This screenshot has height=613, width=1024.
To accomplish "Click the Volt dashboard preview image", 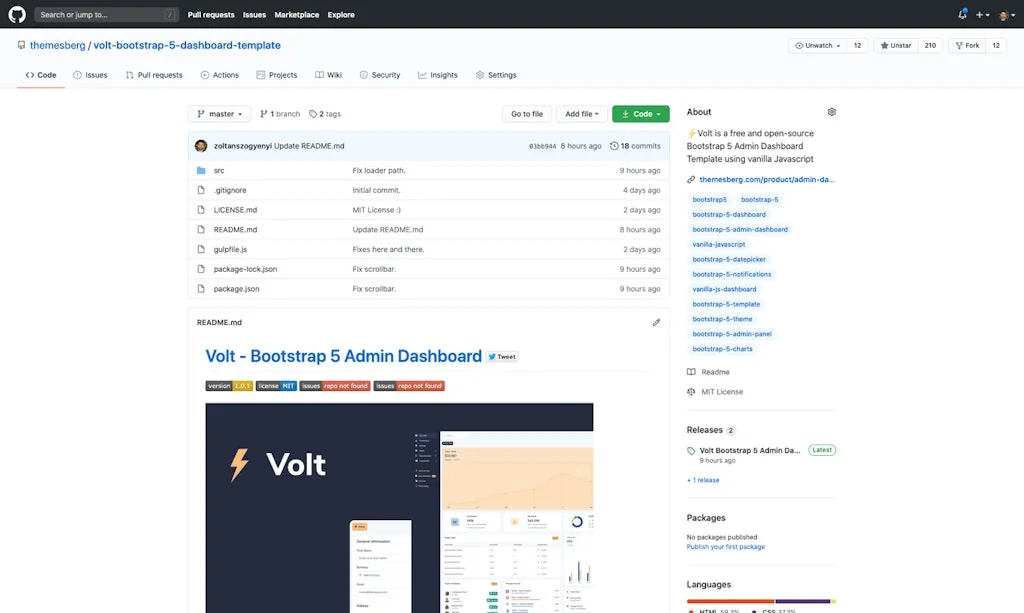I will pos(399,508).
